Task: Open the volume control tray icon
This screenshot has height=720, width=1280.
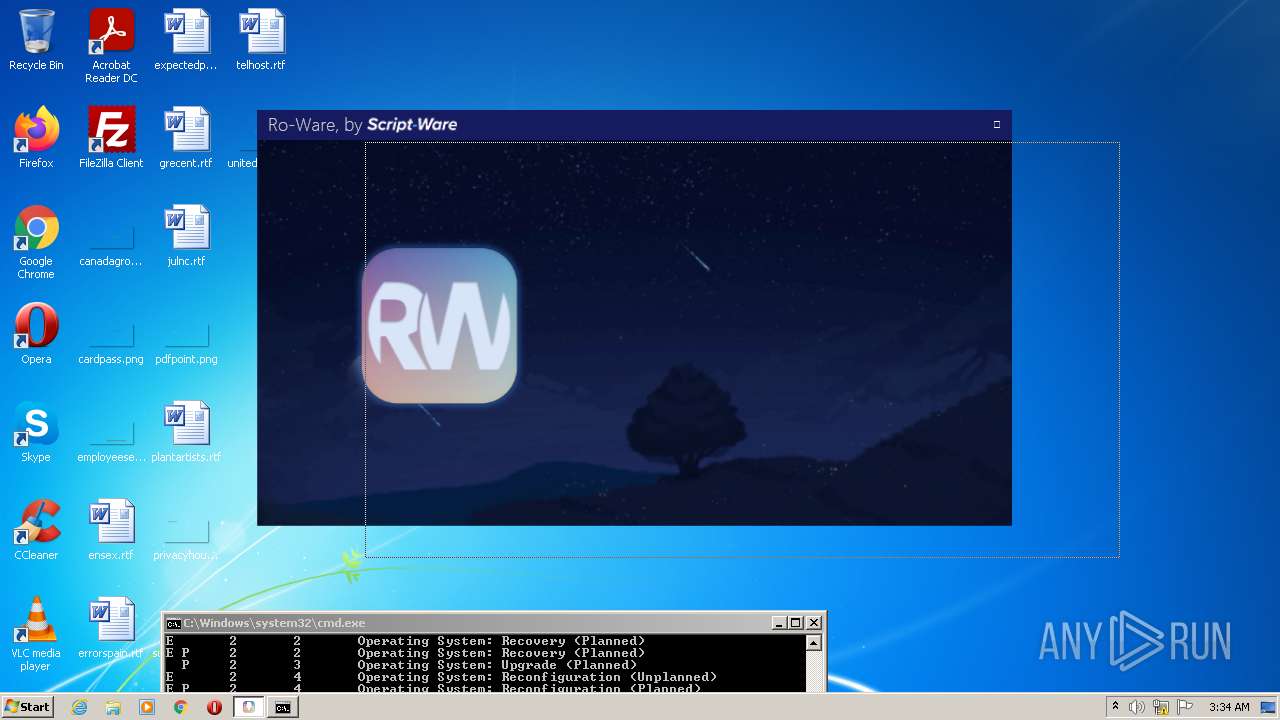Action: (x=1137, y=707)
